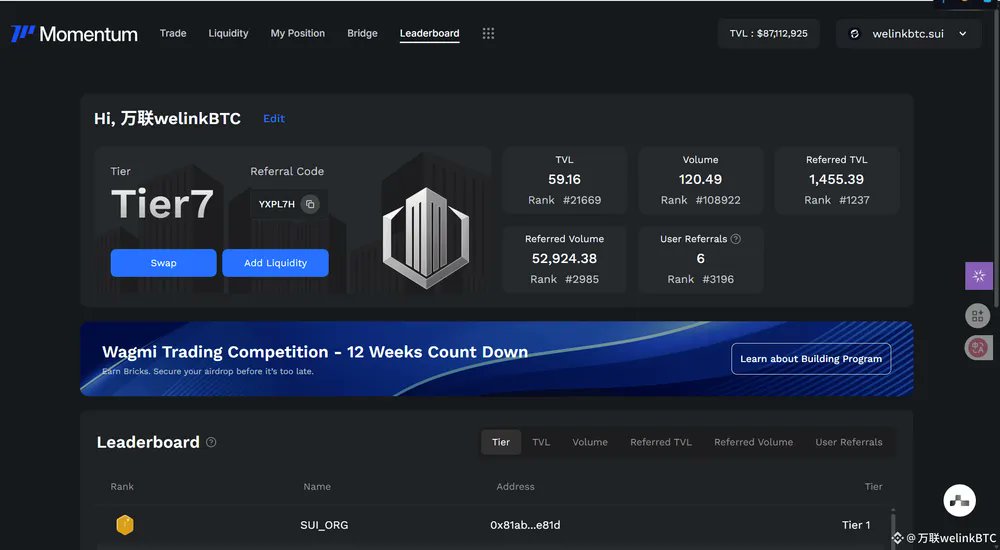Open the Bridge page
The width and height of the screenshot is (1000, 550).
tap(362, 33)
